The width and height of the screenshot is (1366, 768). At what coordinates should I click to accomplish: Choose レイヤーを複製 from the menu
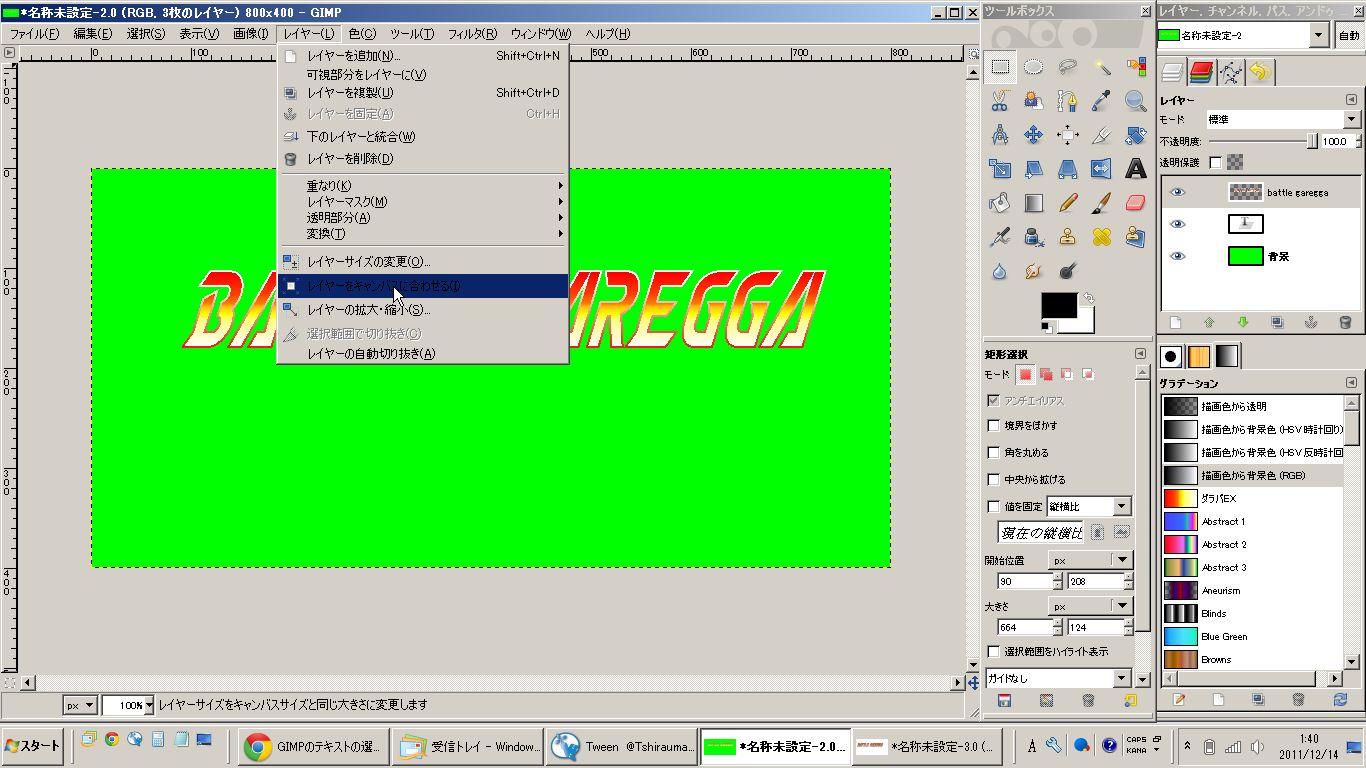point(422,93)
